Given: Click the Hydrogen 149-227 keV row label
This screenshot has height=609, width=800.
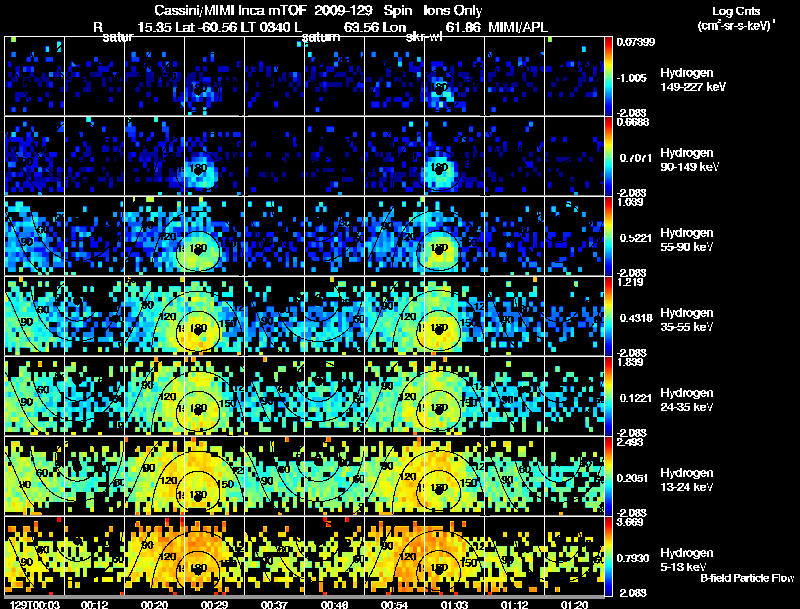Looking at the screenshot, I should [x=693, y=80].
